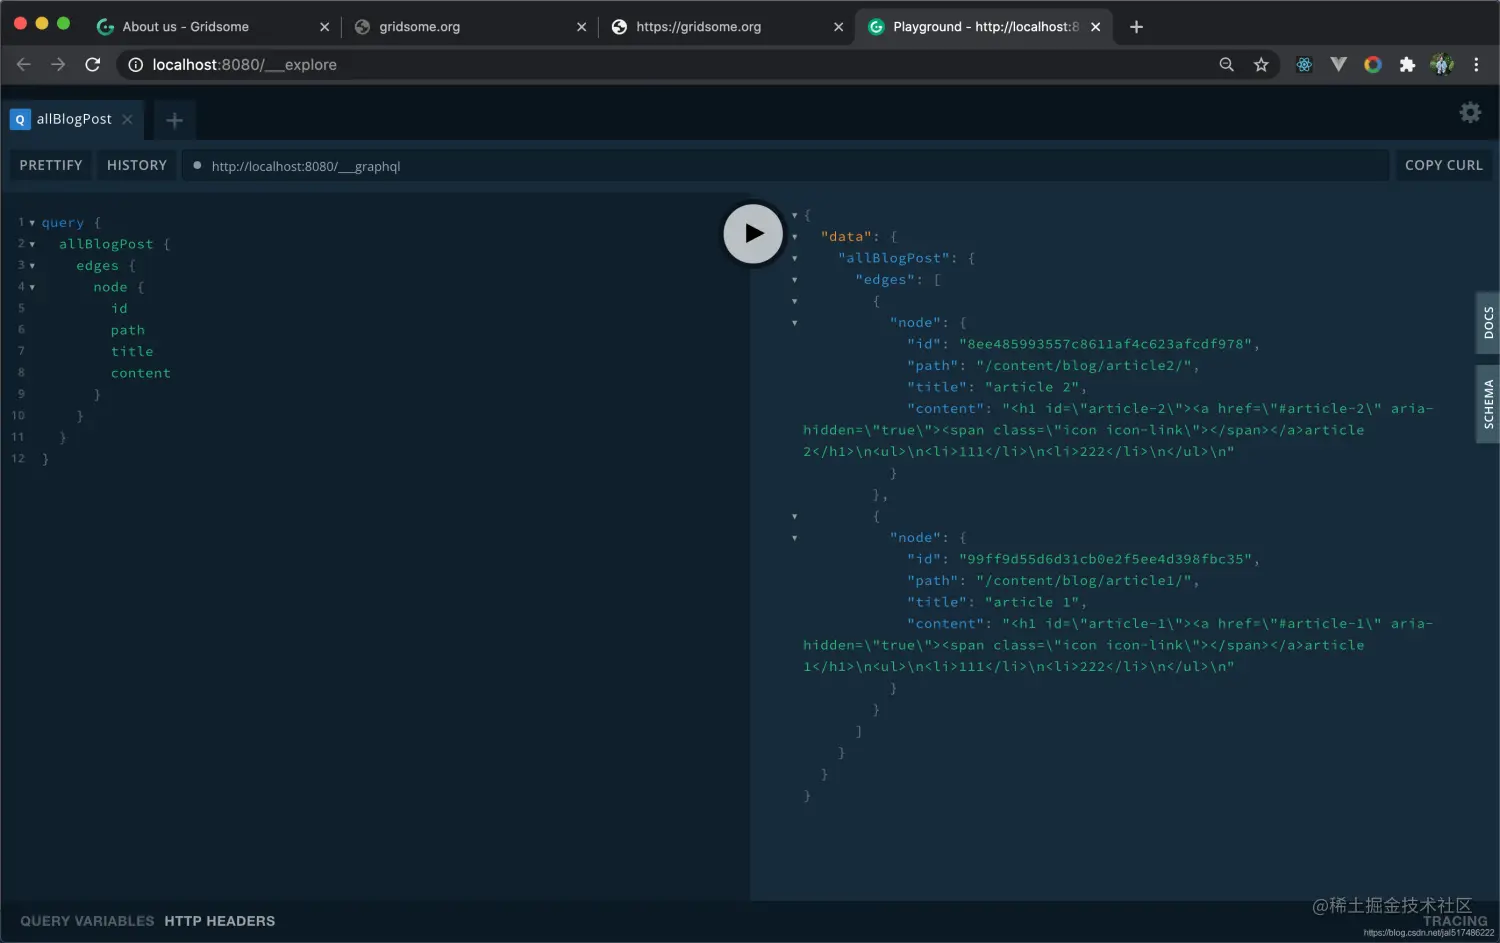Open the DOCS side panel
Screen dimensions: 1500x943
tap(1488, 322)
